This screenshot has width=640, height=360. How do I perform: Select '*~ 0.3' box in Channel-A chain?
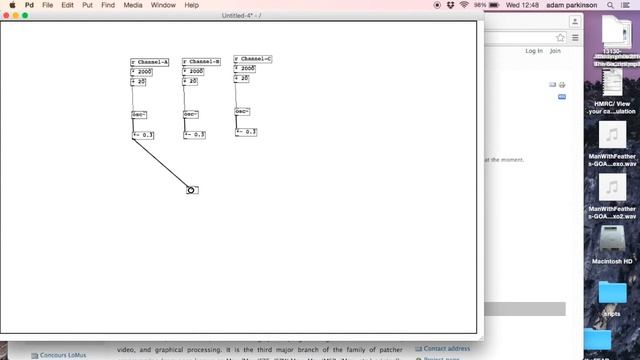(x=143, y=135)
